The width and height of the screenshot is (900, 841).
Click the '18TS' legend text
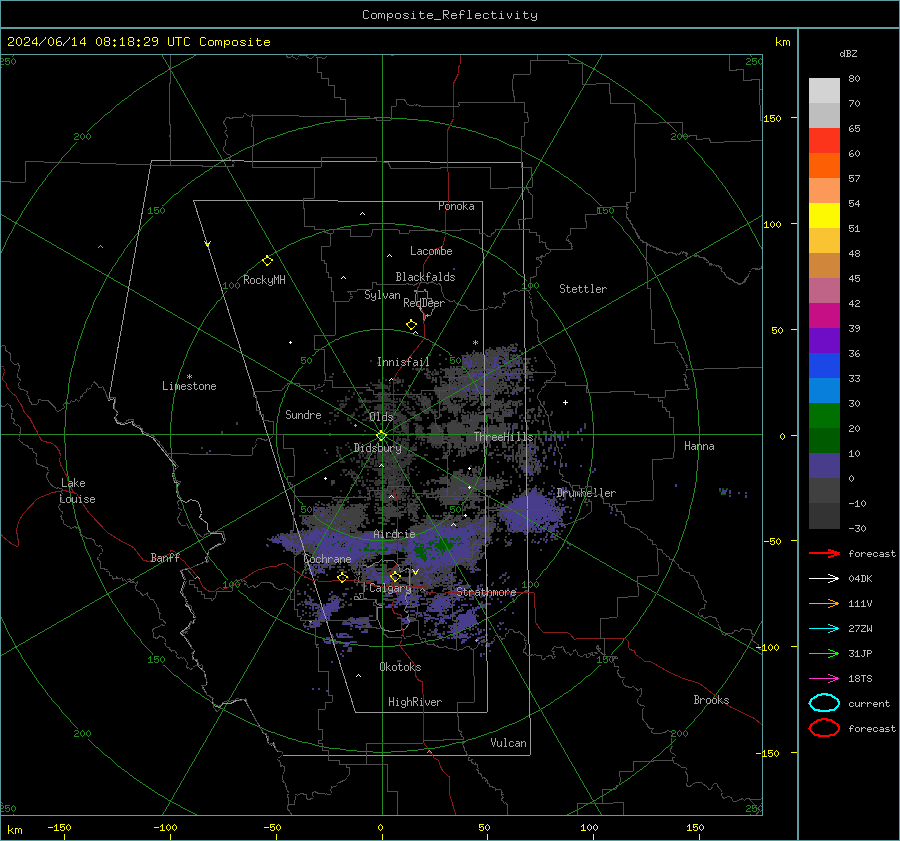tap(860, 679)
